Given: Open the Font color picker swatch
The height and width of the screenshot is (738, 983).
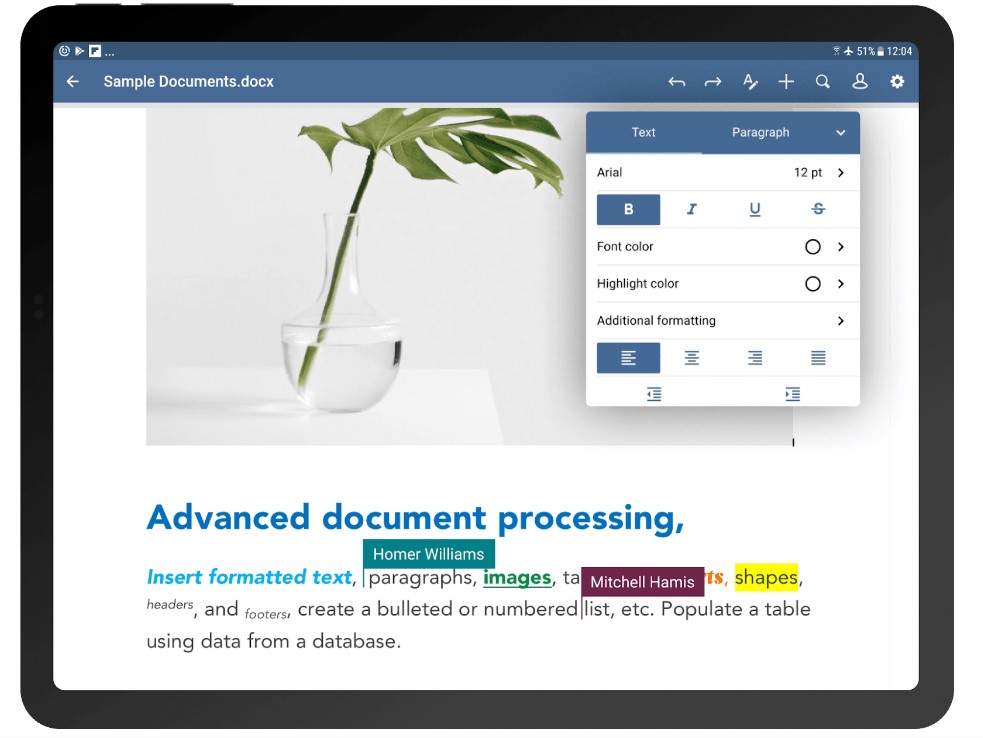Looking at the screenshot, I should [813, 246].
